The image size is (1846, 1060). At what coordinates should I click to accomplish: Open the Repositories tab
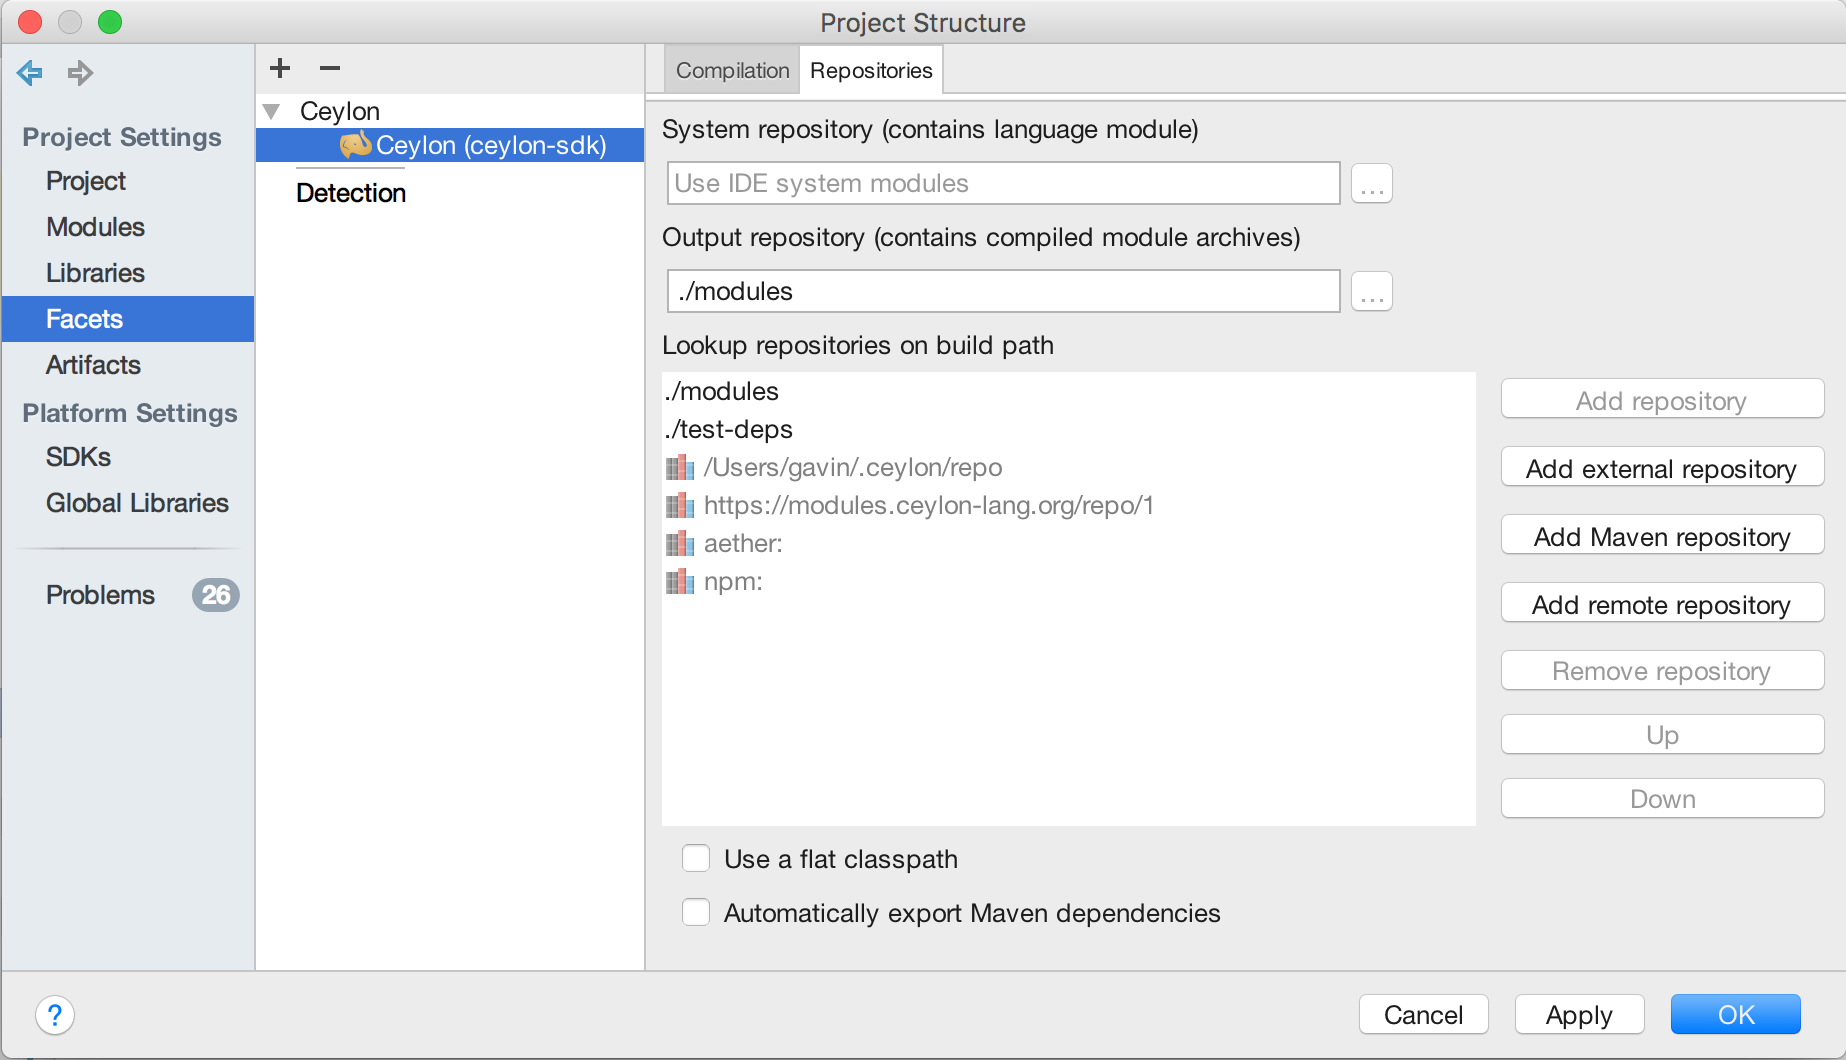click(x=871, y=70)
